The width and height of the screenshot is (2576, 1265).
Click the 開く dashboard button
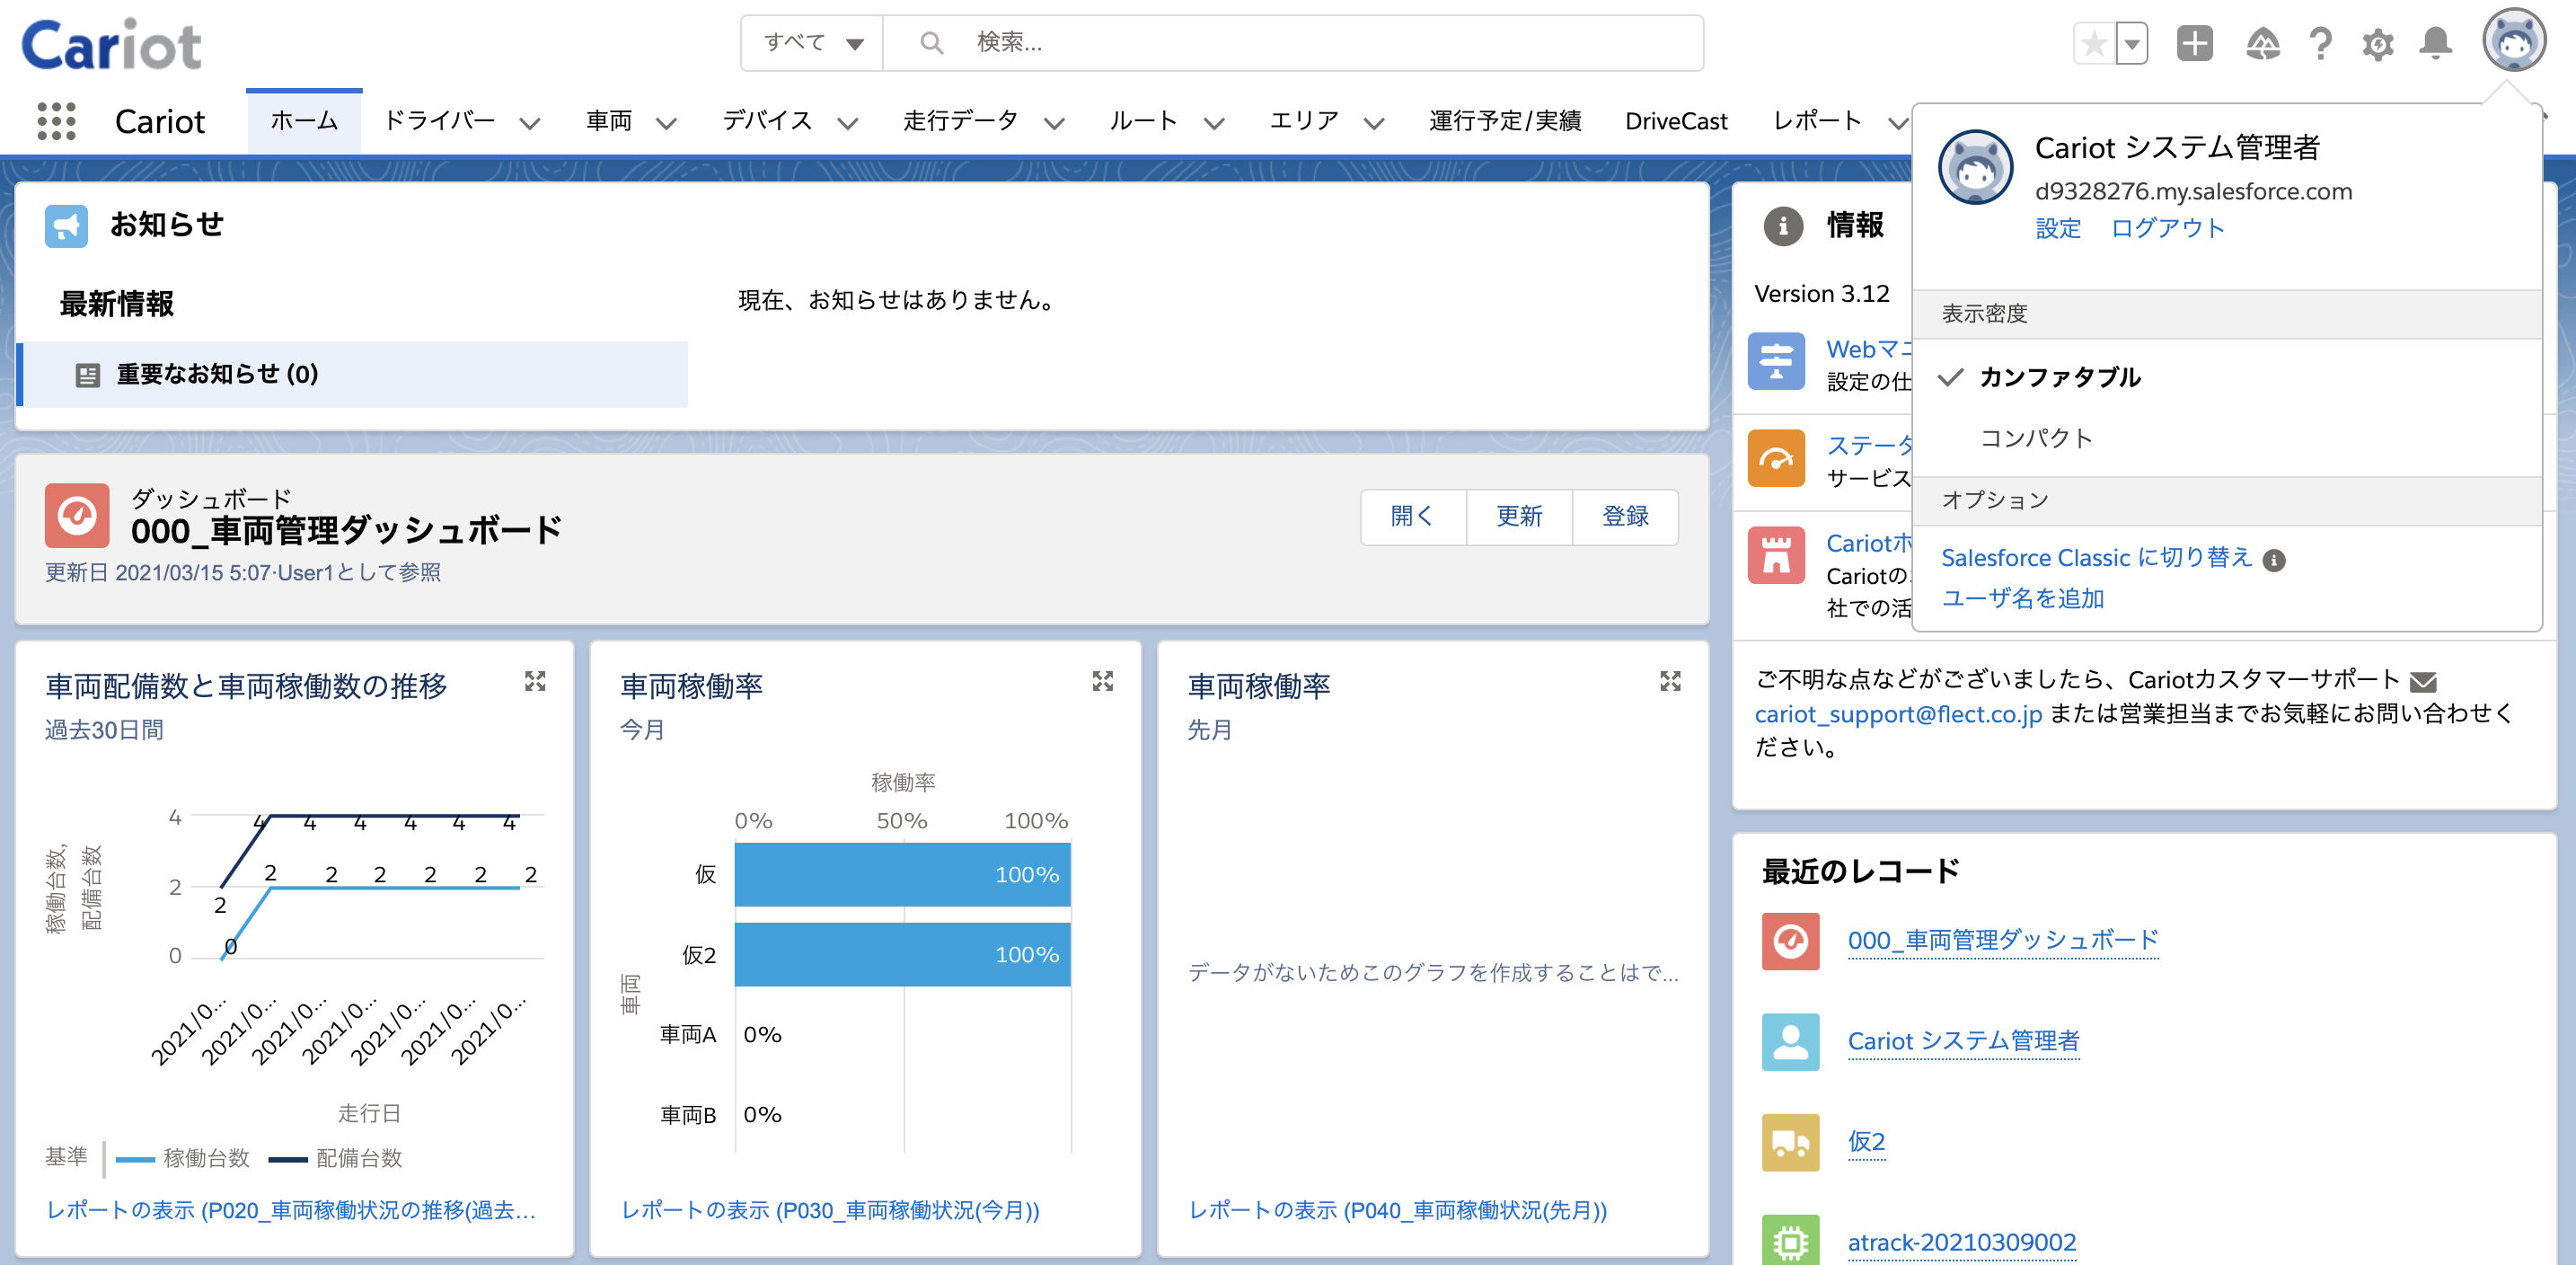click(x=1413, y=517)
